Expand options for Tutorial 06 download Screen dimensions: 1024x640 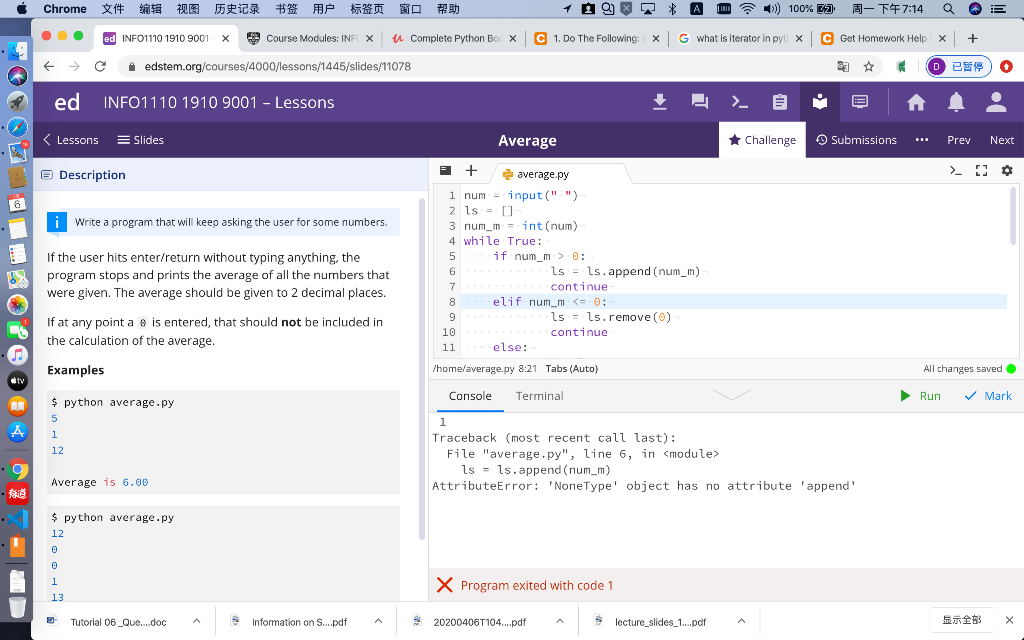click(197, 622)
